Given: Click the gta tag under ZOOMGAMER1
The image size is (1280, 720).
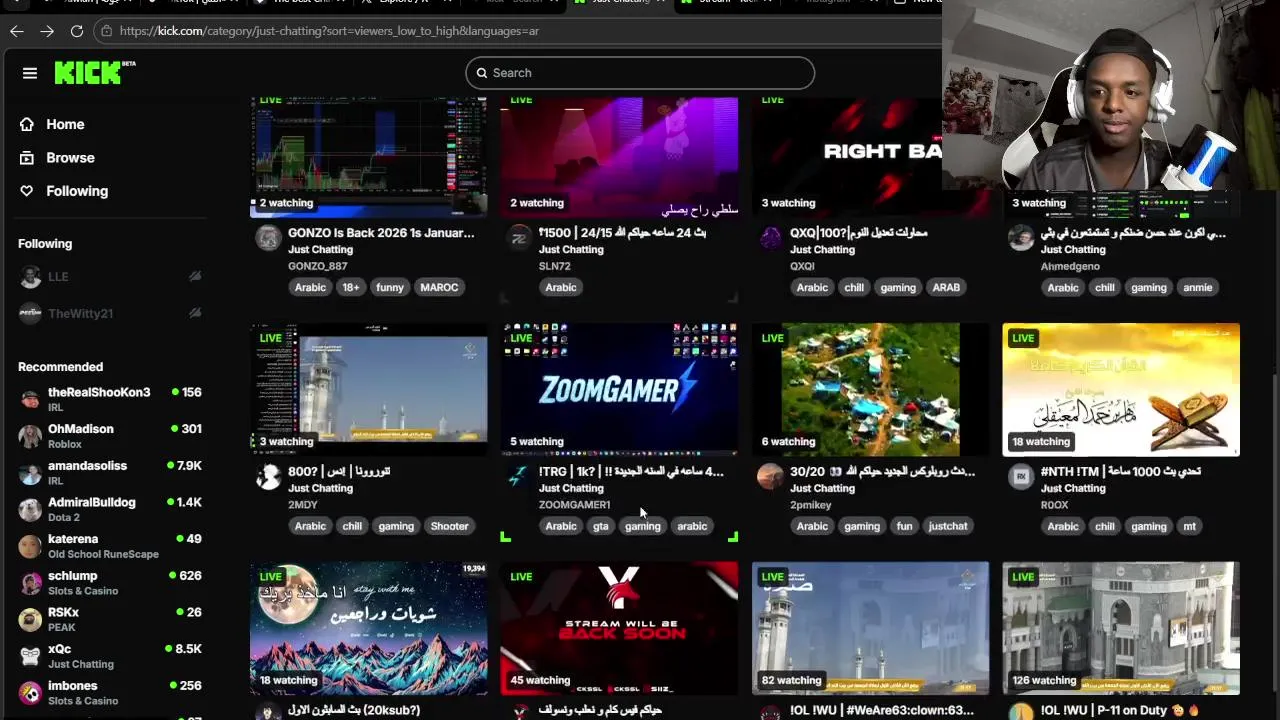Looking at the screenshot, I should 600,526.
